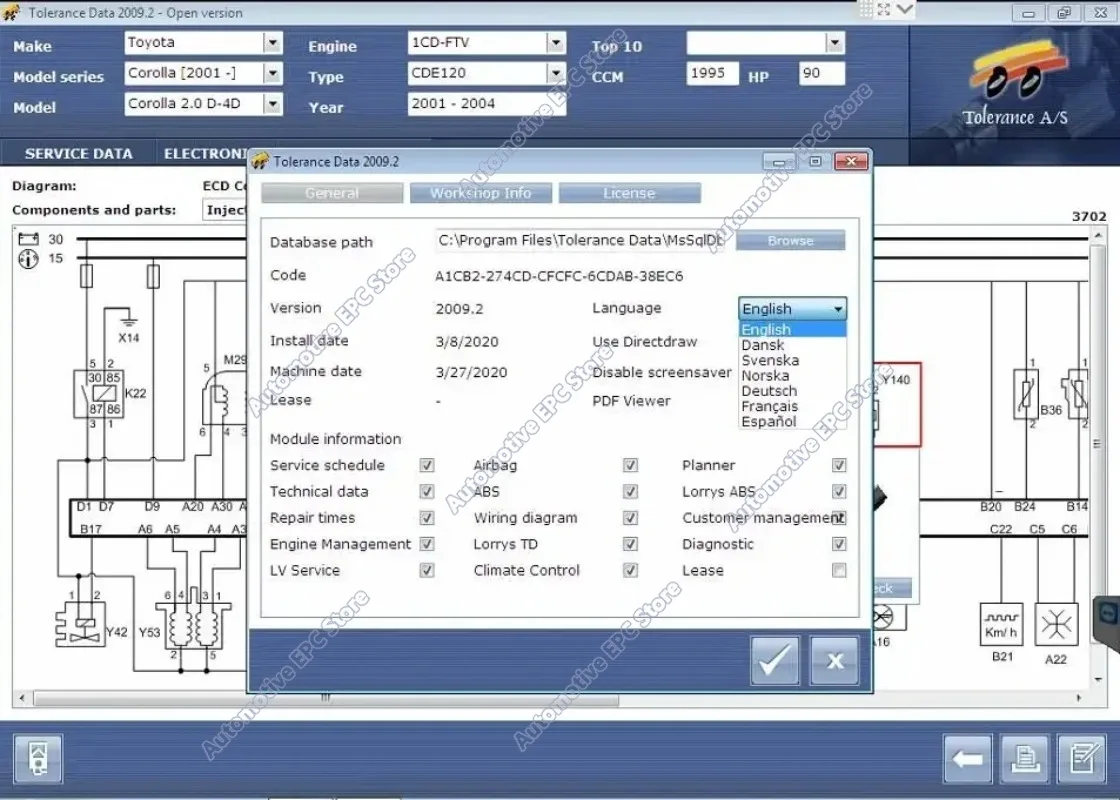Toggle the Technical data checkbox
The width and height of the screenshot is (1120, 800).
tap(426, 491)
